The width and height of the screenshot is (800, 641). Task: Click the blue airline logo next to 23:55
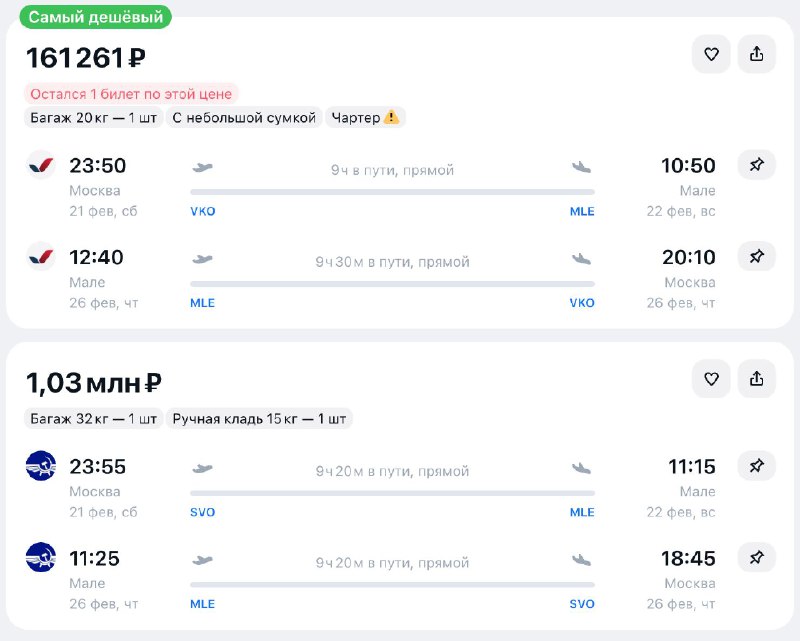41,466
